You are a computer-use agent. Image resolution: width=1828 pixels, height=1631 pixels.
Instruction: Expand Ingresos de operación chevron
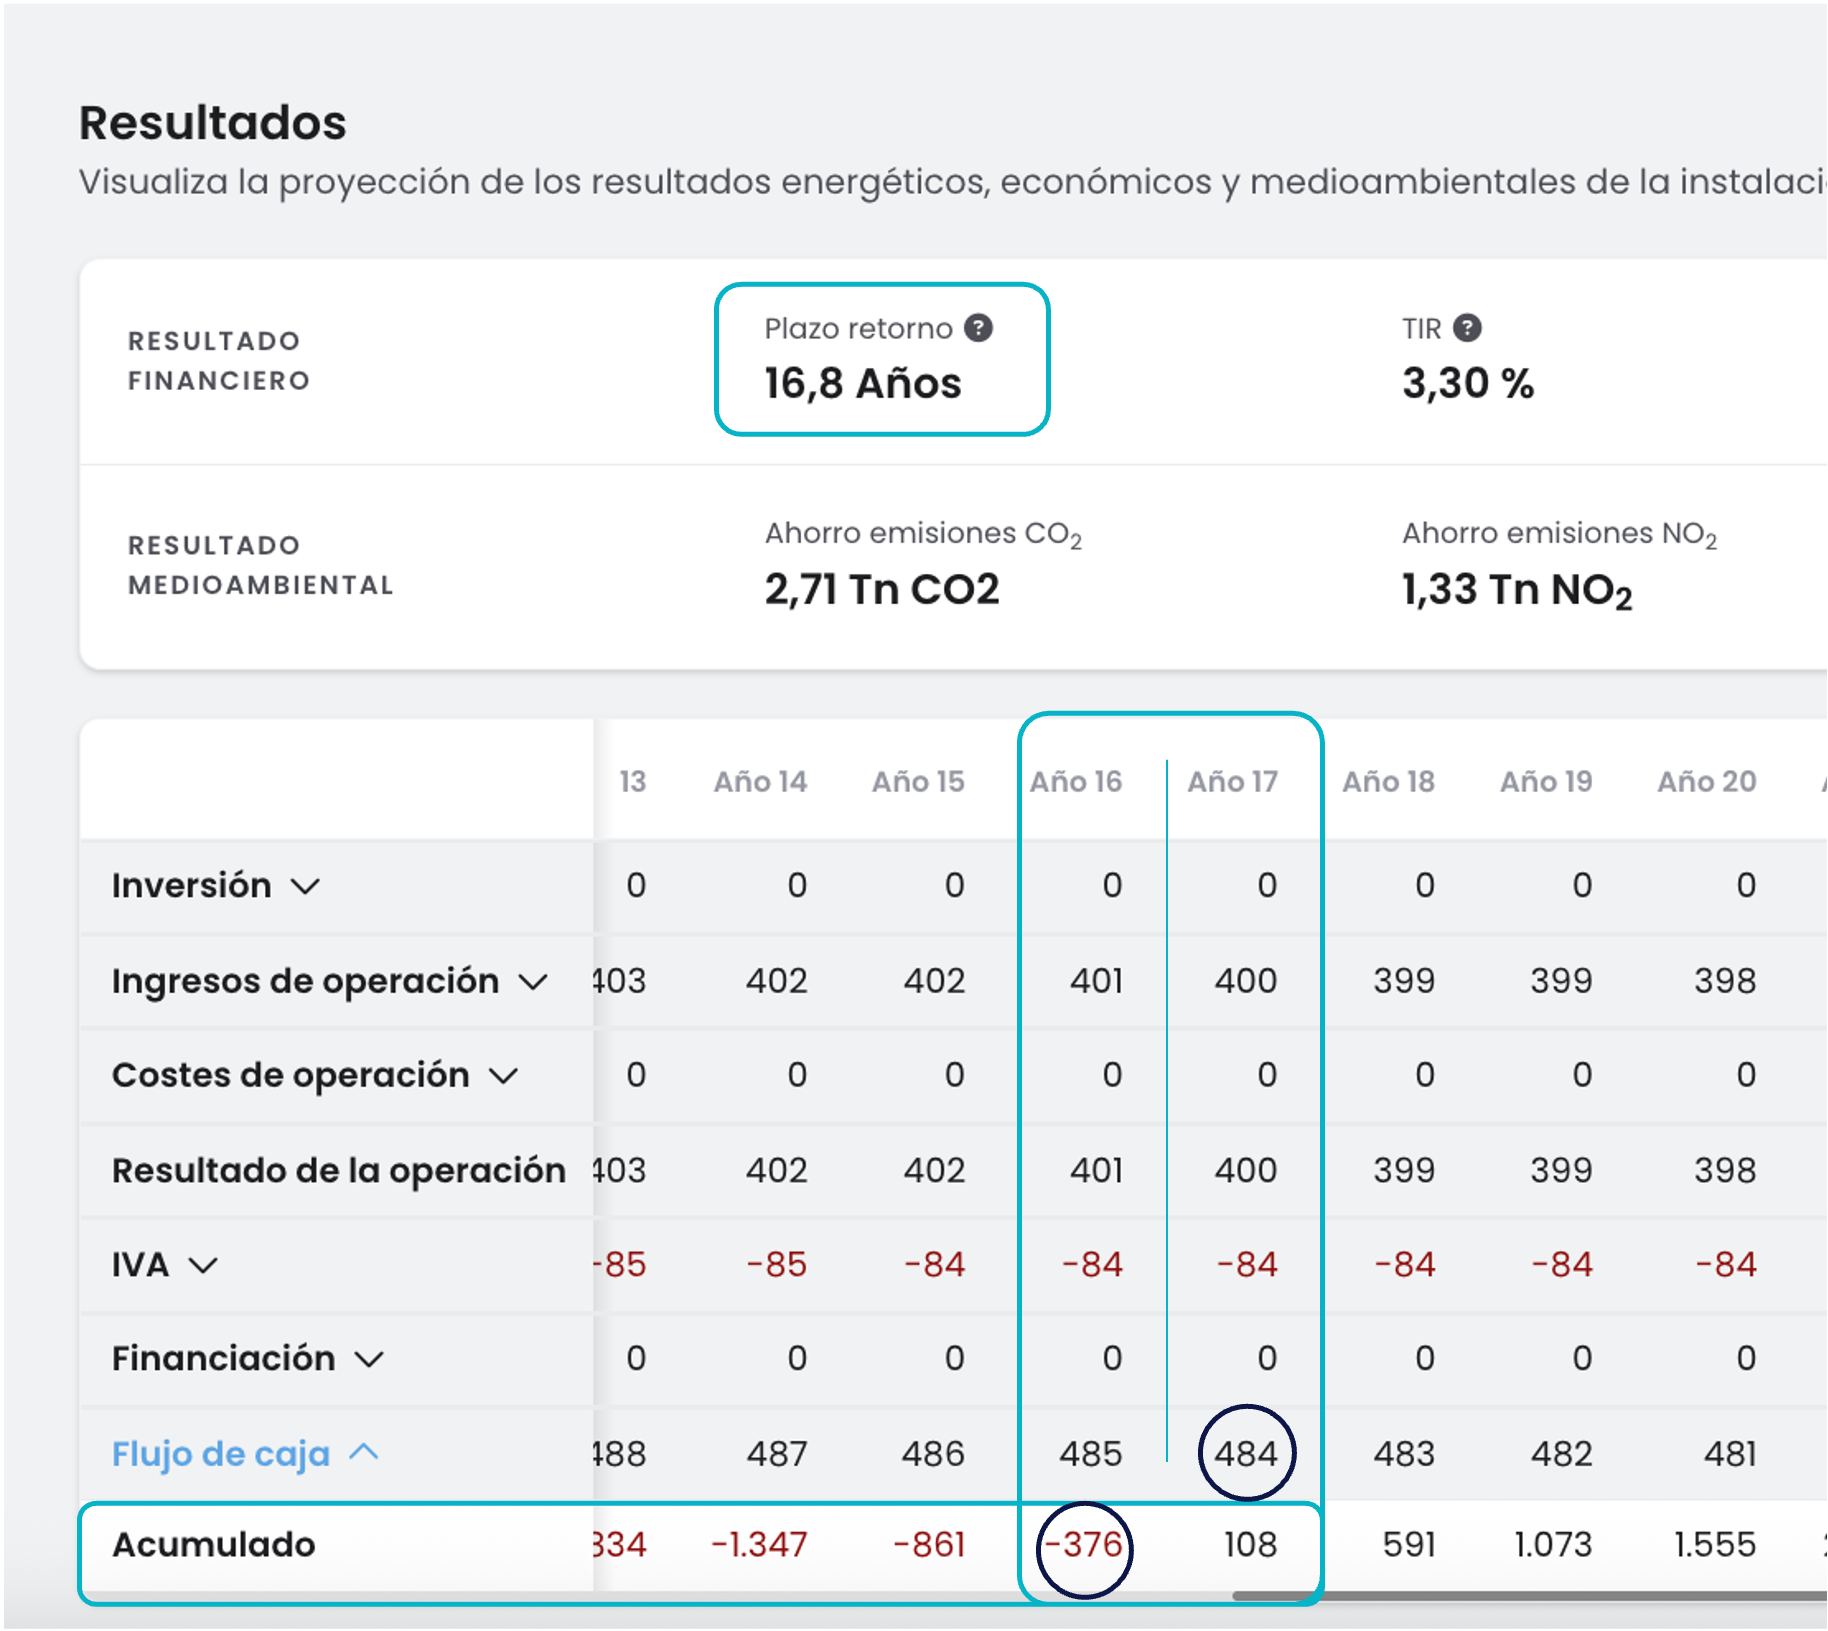[533, 982]
